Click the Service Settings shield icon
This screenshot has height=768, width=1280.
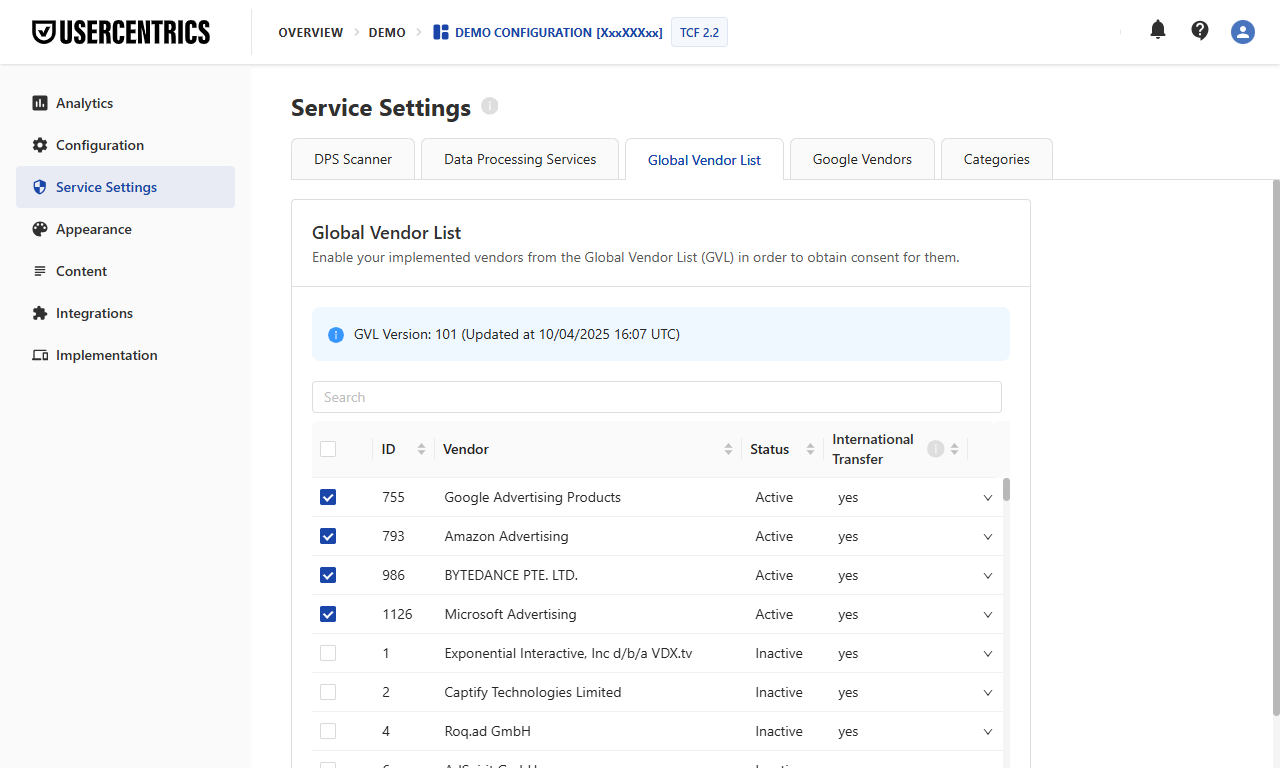click(40, 187)
